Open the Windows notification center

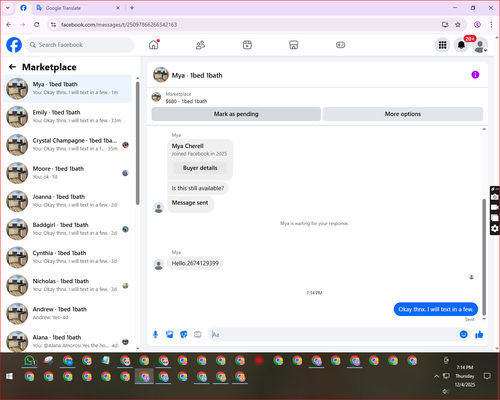pos(487,376)
